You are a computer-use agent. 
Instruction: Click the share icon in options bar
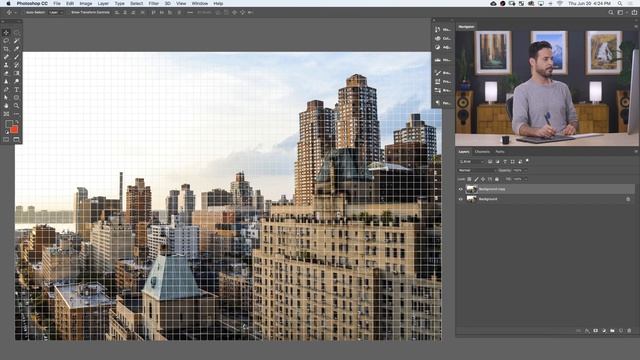(x=634, y=13)
